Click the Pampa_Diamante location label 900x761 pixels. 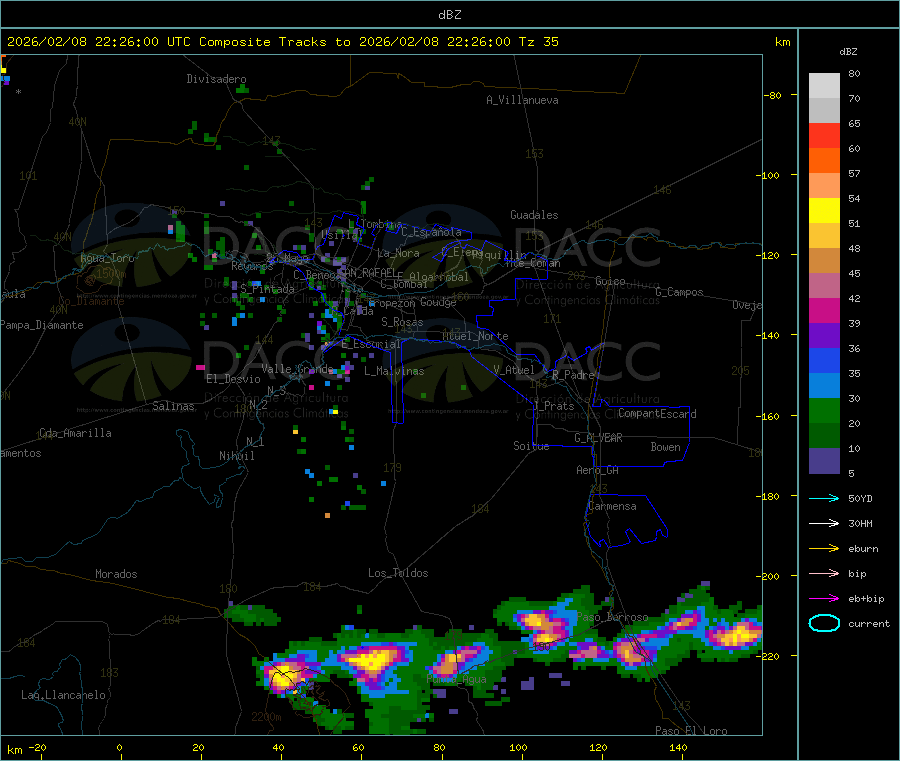click(42, 325)
